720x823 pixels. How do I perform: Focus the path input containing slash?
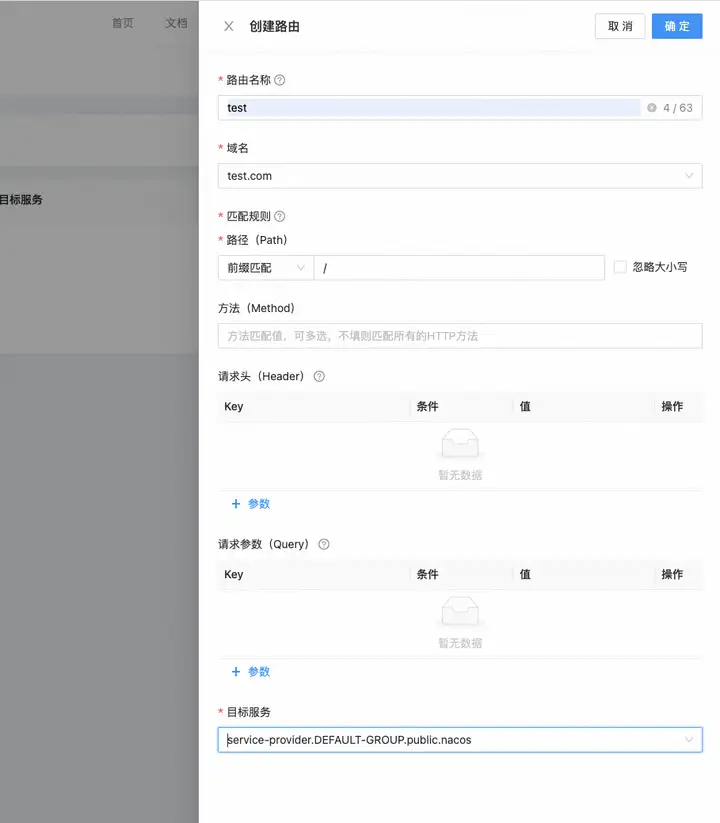pos(459,268)
